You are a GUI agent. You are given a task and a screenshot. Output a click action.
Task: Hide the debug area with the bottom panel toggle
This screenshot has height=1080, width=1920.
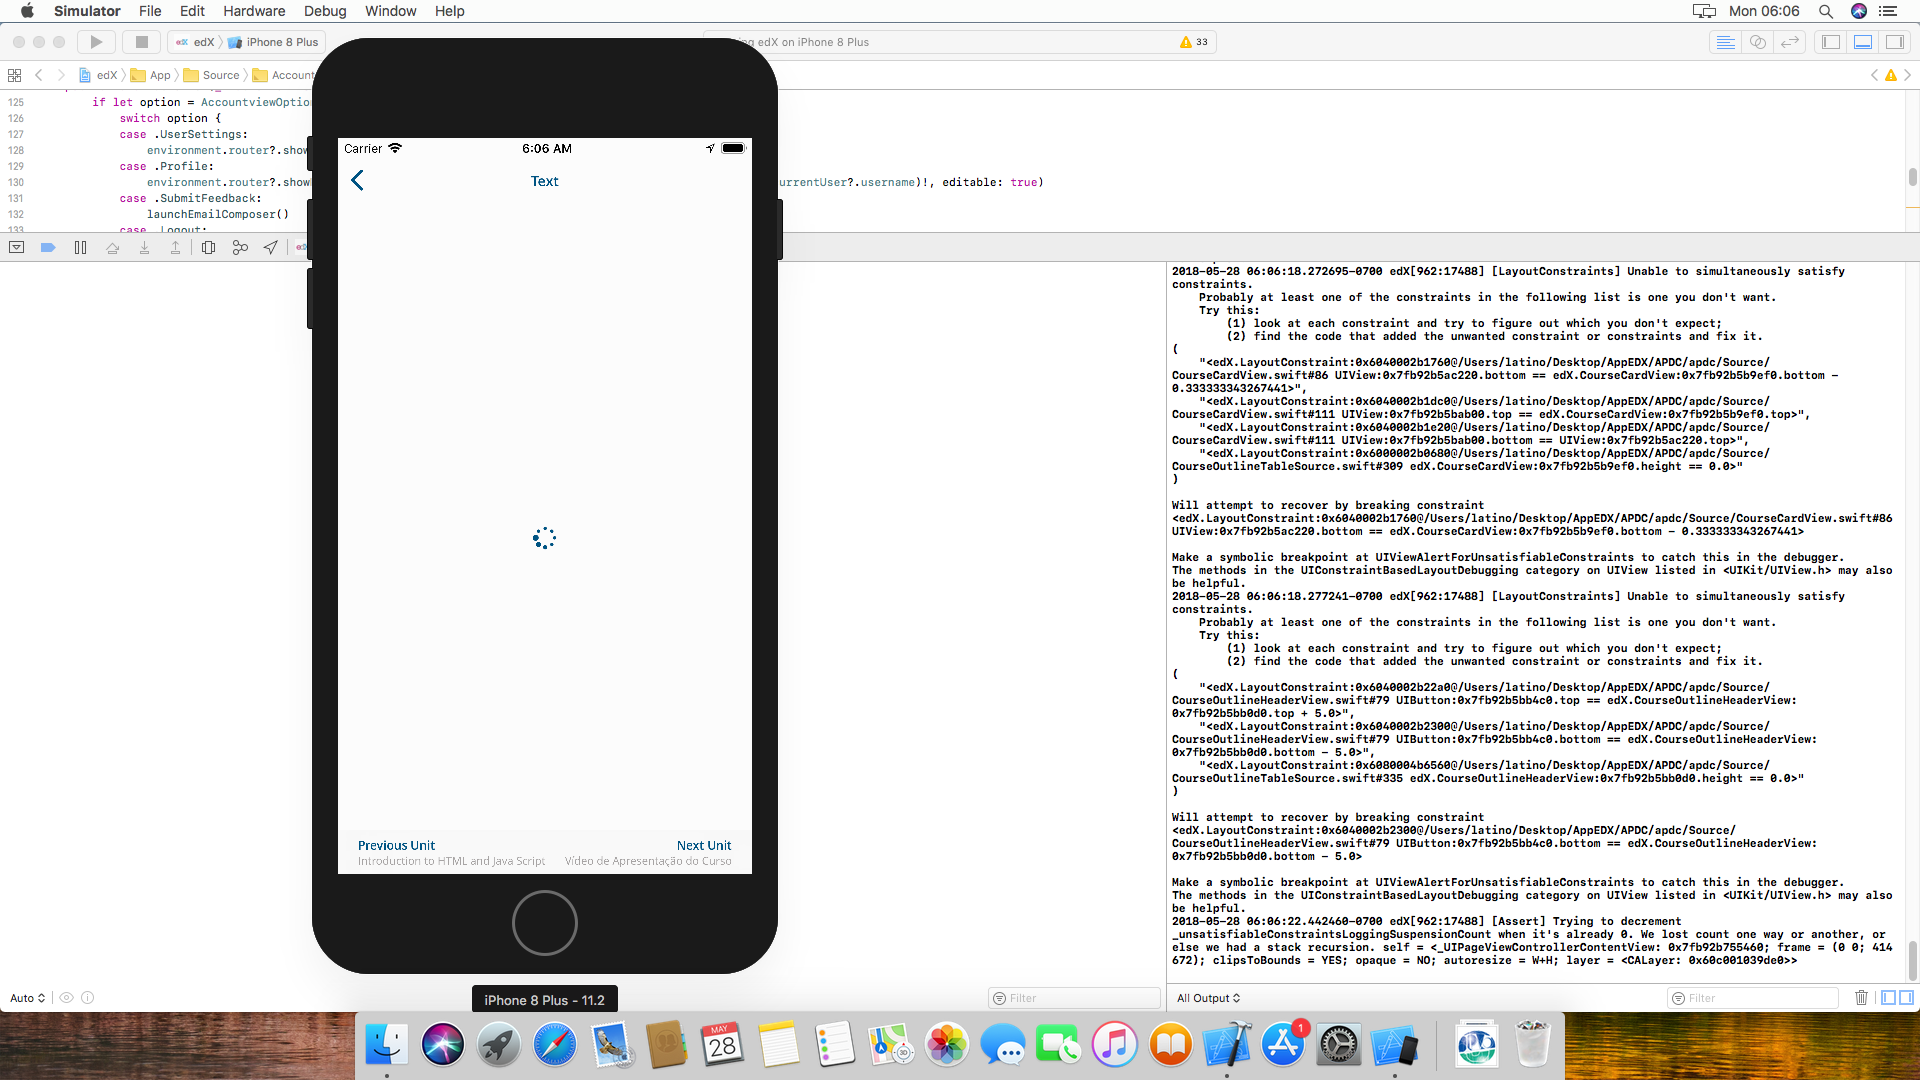pos(1863,42)
